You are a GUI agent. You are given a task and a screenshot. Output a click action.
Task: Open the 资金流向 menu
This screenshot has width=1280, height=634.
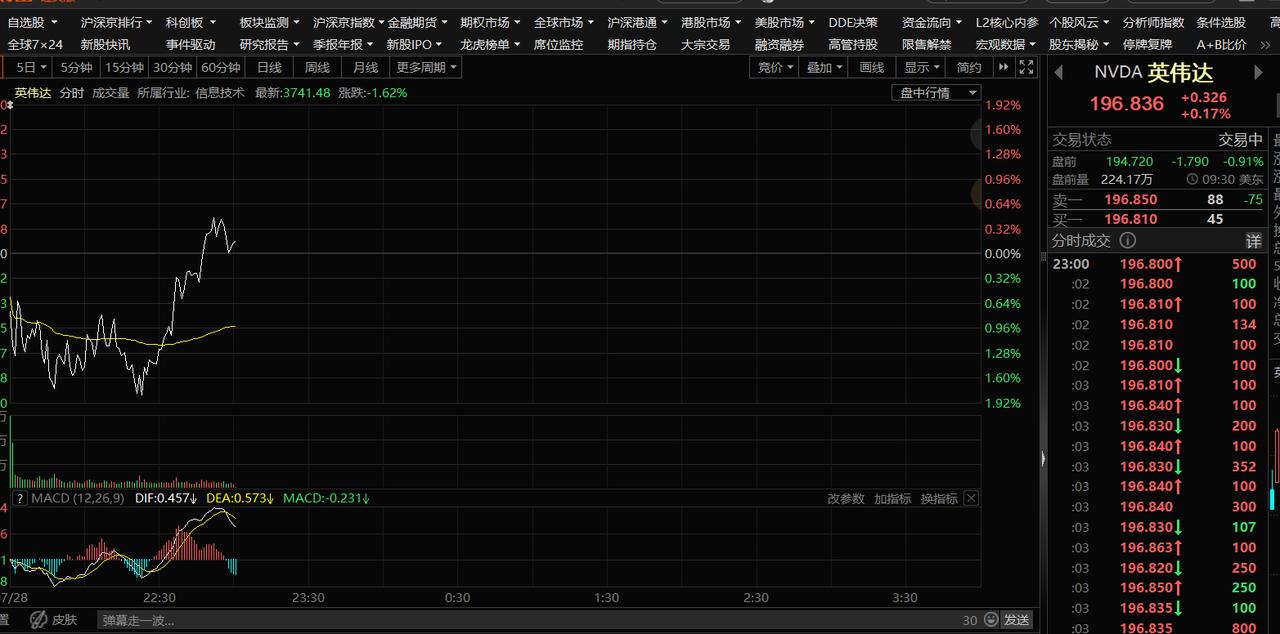point(932,22)
